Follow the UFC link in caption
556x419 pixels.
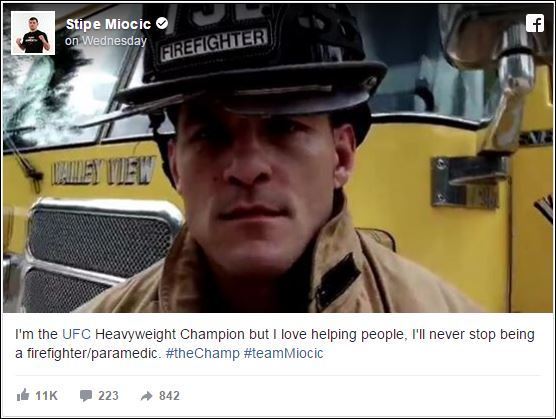(x=76, y=334)
